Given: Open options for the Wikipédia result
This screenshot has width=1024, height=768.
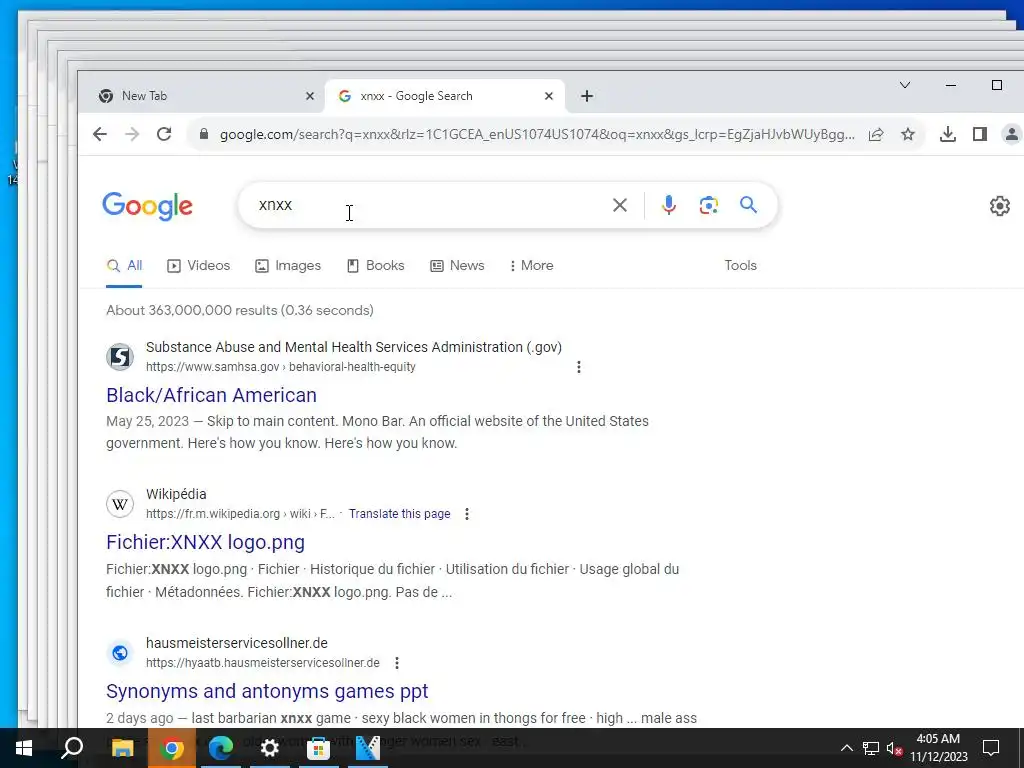Looking at the screenshot, I should click(x=466, y=514).
